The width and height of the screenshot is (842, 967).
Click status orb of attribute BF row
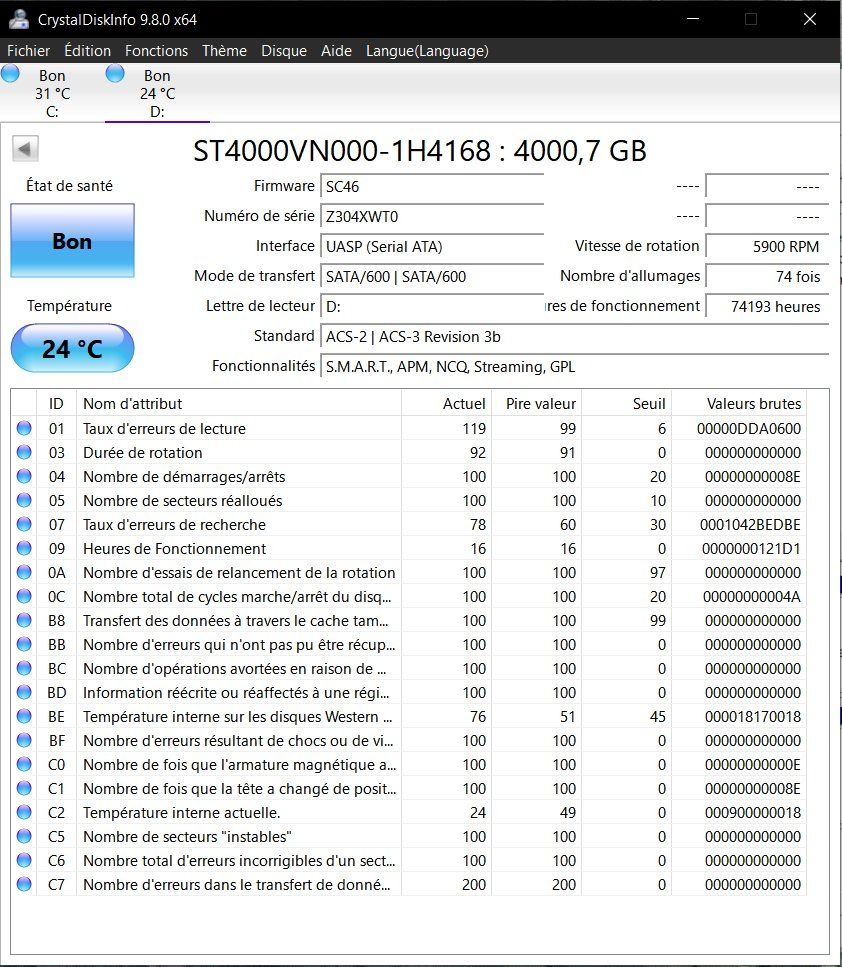(24, 740)
